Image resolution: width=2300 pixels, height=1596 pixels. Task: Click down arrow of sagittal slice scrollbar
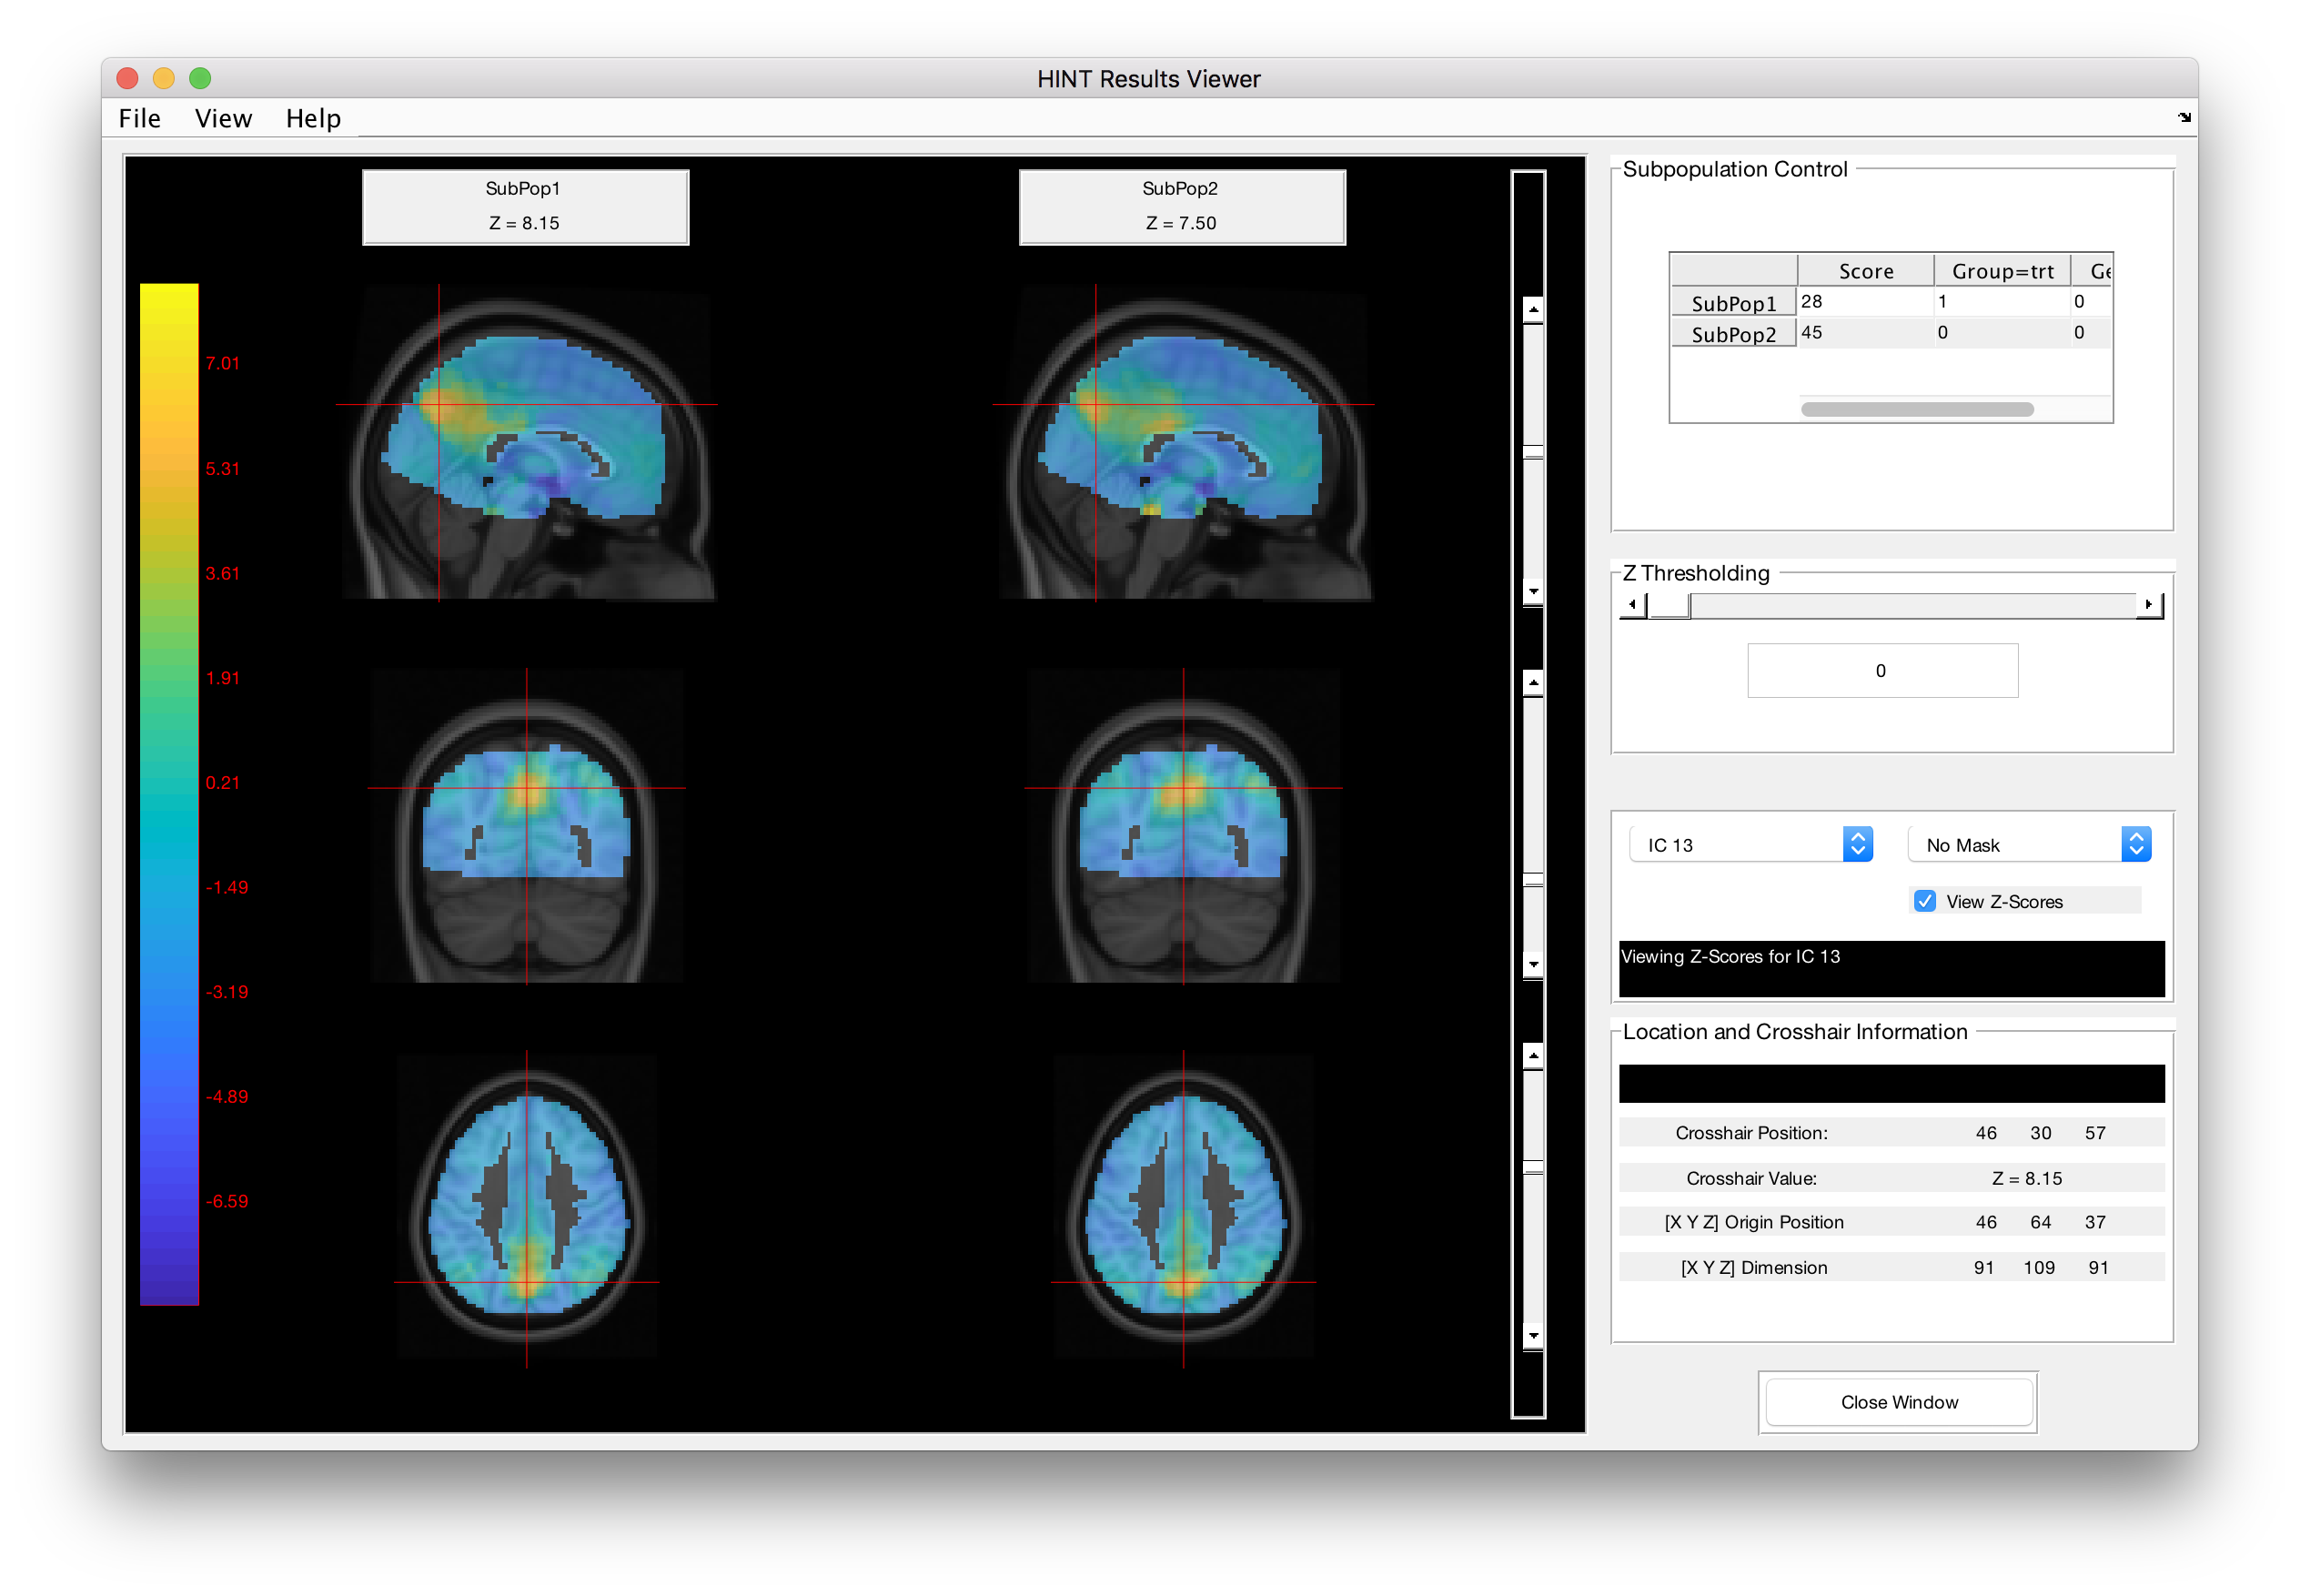[1532, 592]
